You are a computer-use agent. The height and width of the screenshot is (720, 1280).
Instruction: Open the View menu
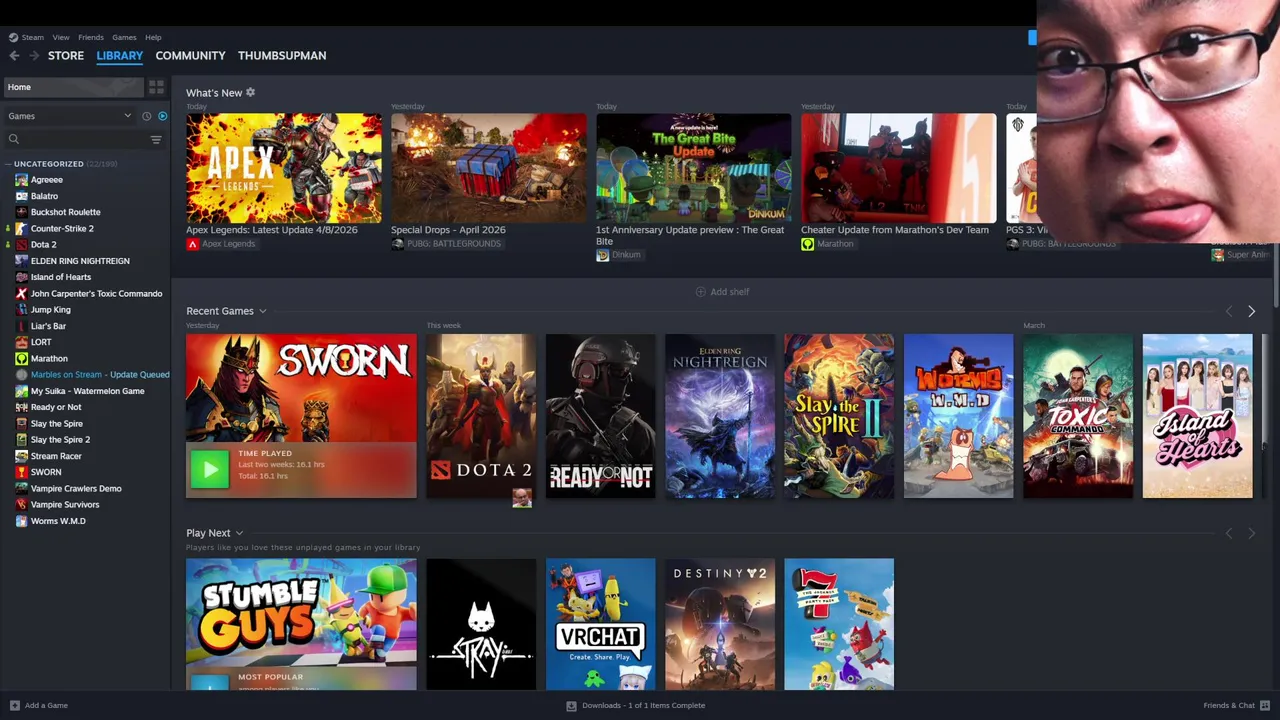(x=61, y=37)
